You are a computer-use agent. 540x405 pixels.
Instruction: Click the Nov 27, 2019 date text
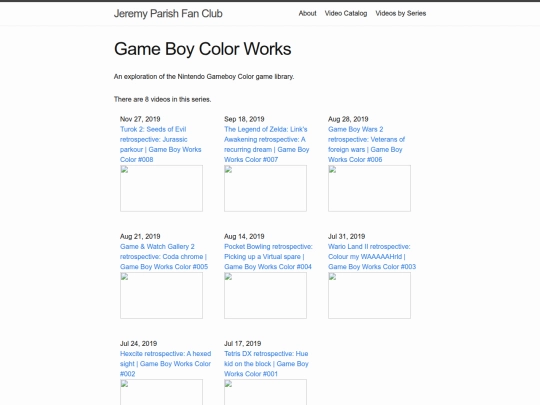pos(140,119)
